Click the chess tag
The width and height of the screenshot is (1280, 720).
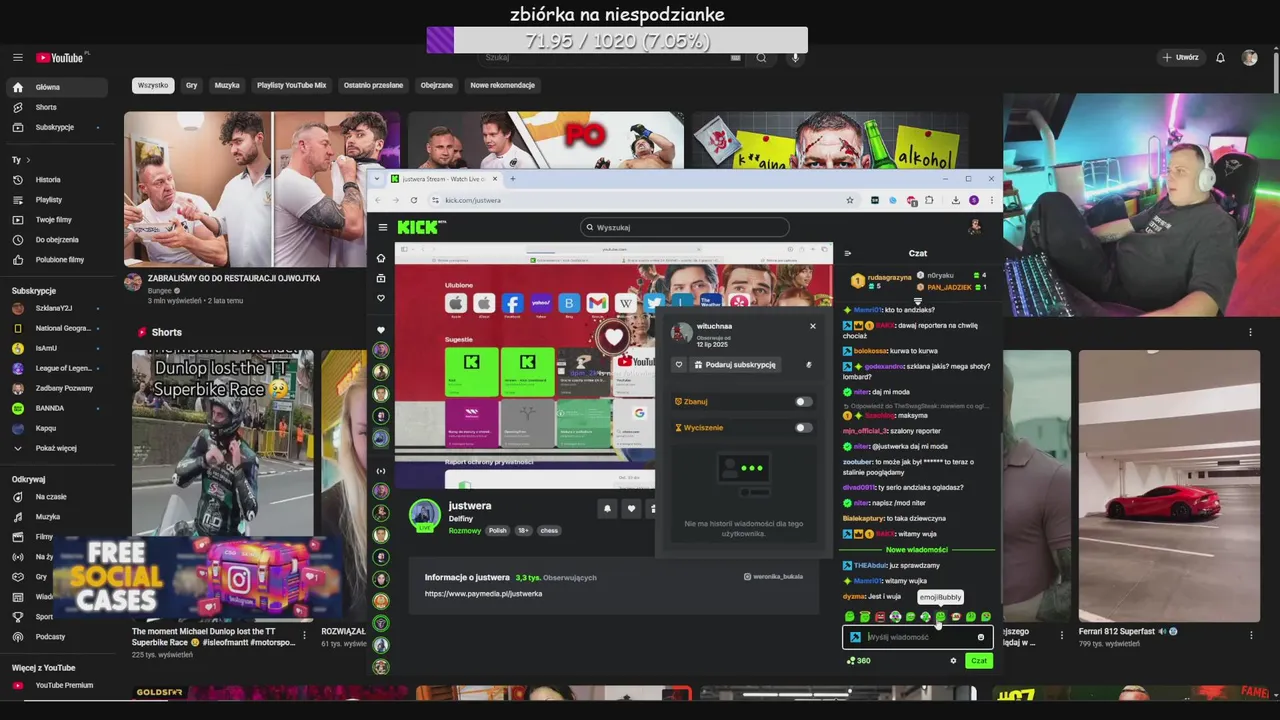pyautogui.click(x=549, y=531)
